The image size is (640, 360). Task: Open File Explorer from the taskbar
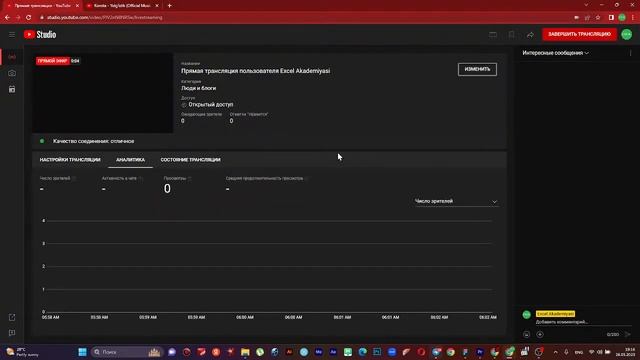(245, 352)
